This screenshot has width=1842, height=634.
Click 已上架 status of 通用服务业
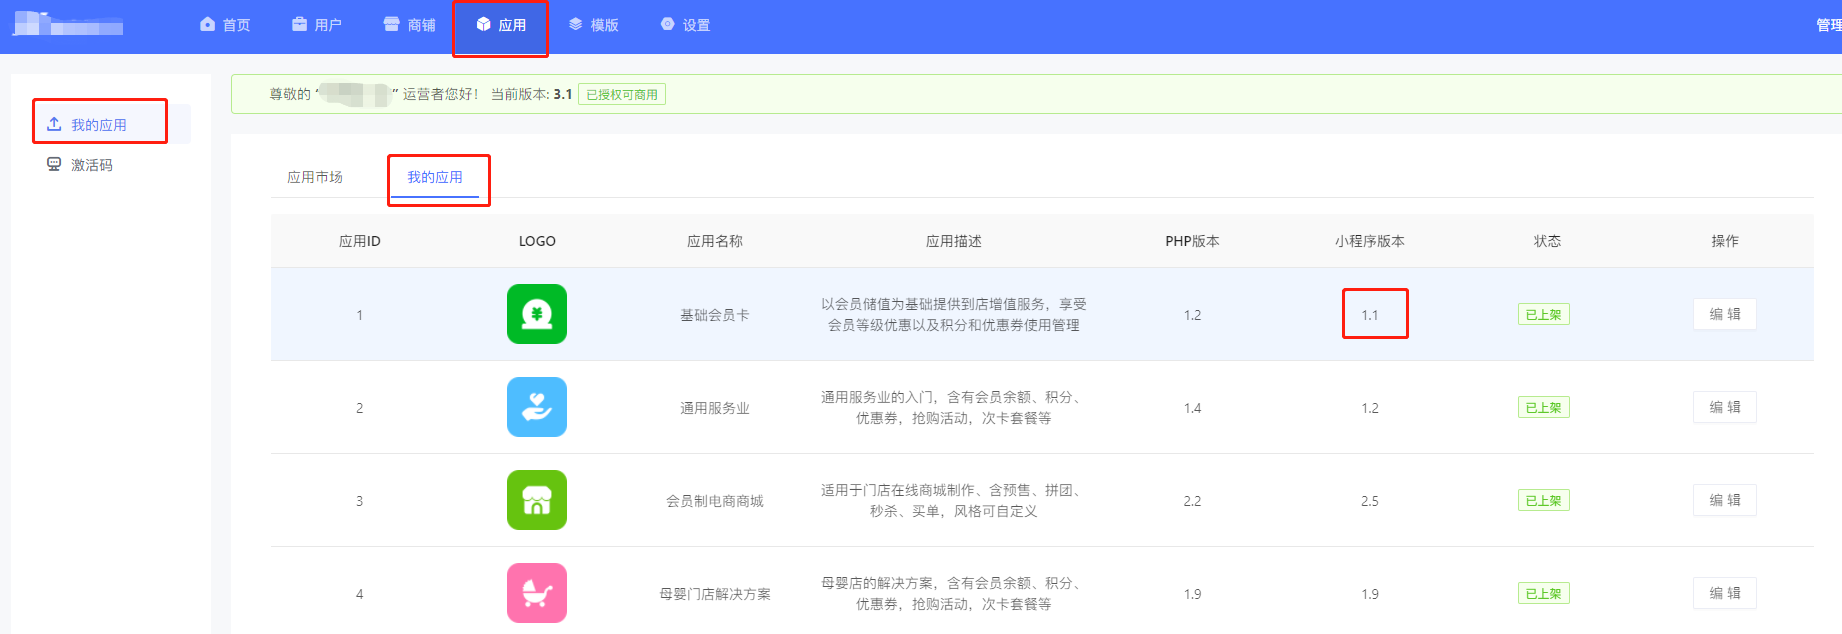pyautogui.click(x=1544, y=407)
